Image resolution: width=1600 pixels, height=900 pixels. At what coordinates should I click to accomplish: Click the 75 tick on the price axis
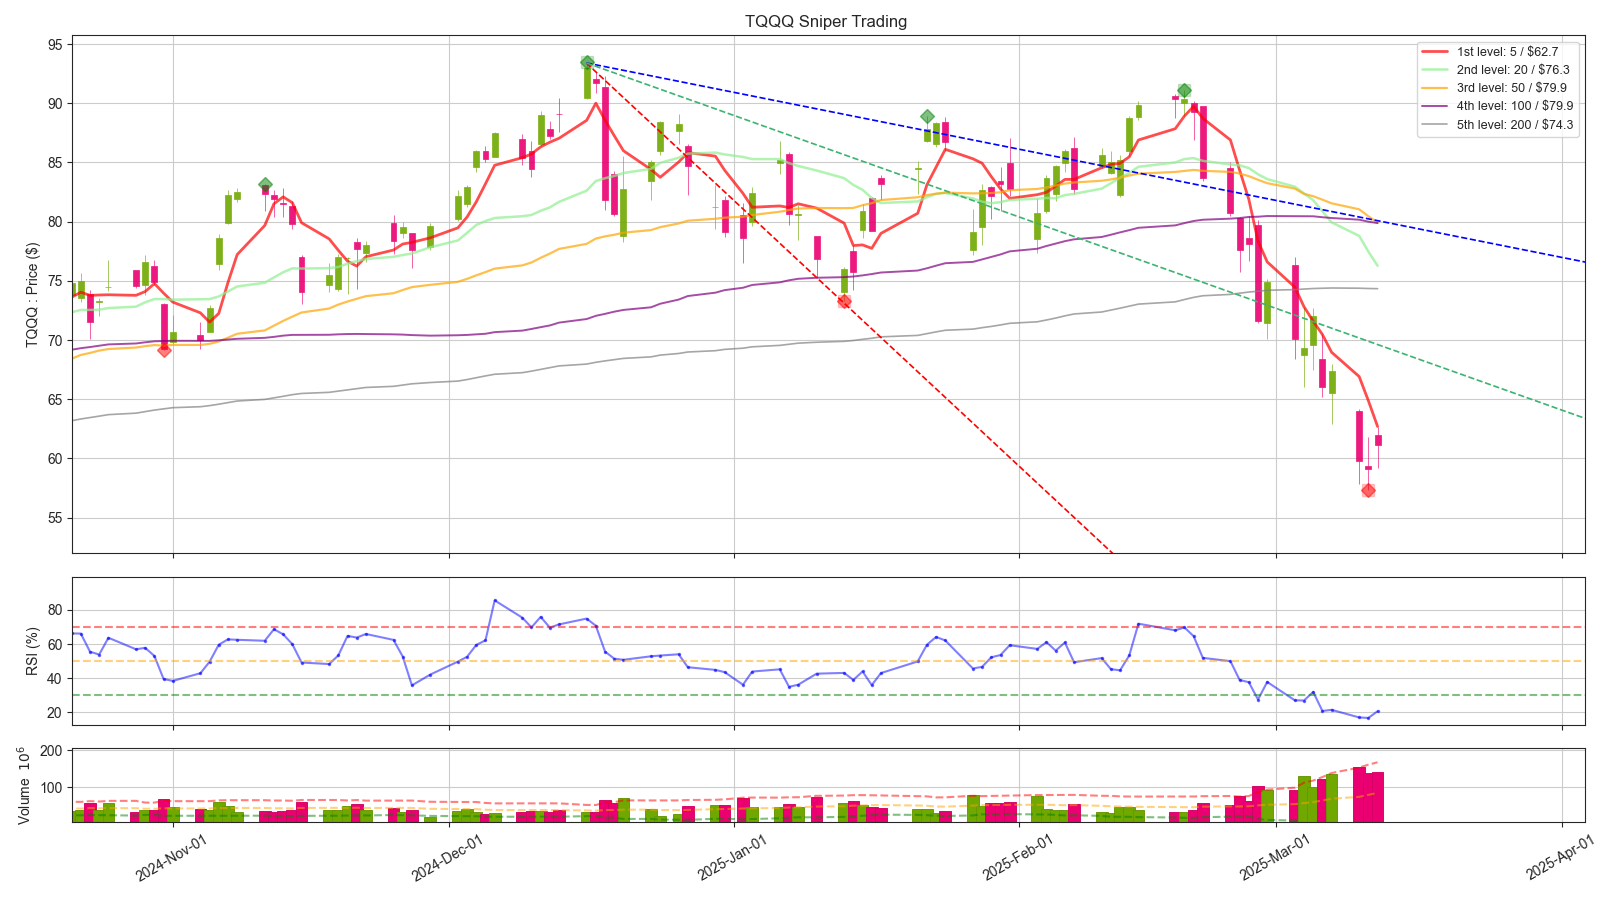[x=54, y=281]
